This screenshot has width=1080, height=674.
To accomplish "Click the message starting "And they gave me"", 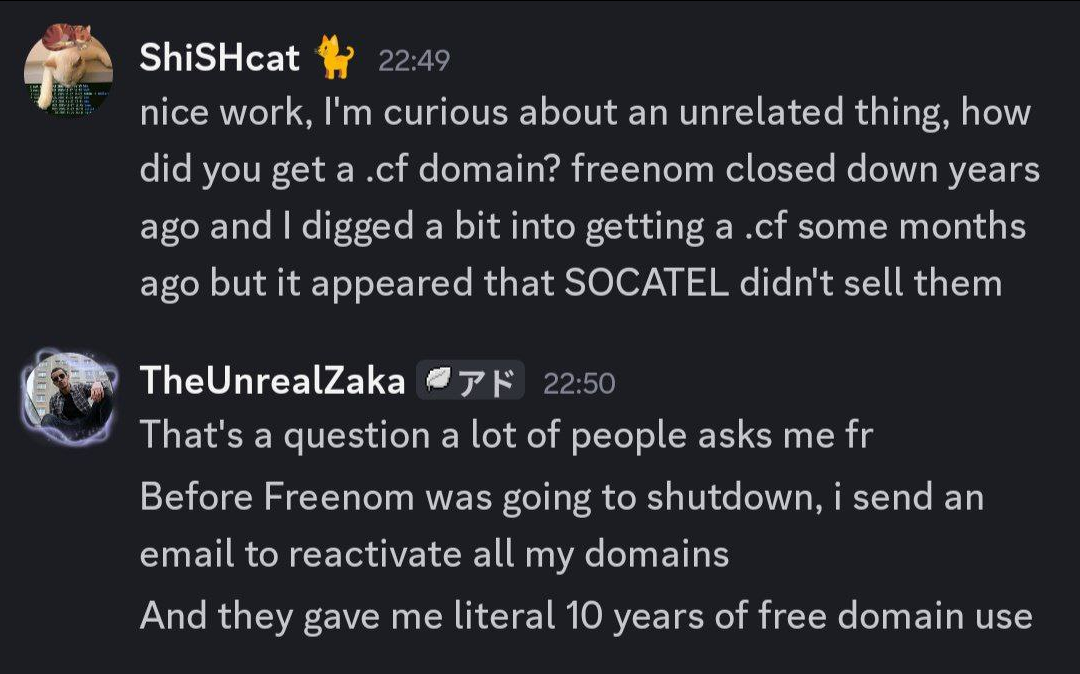I will (585, 616).
